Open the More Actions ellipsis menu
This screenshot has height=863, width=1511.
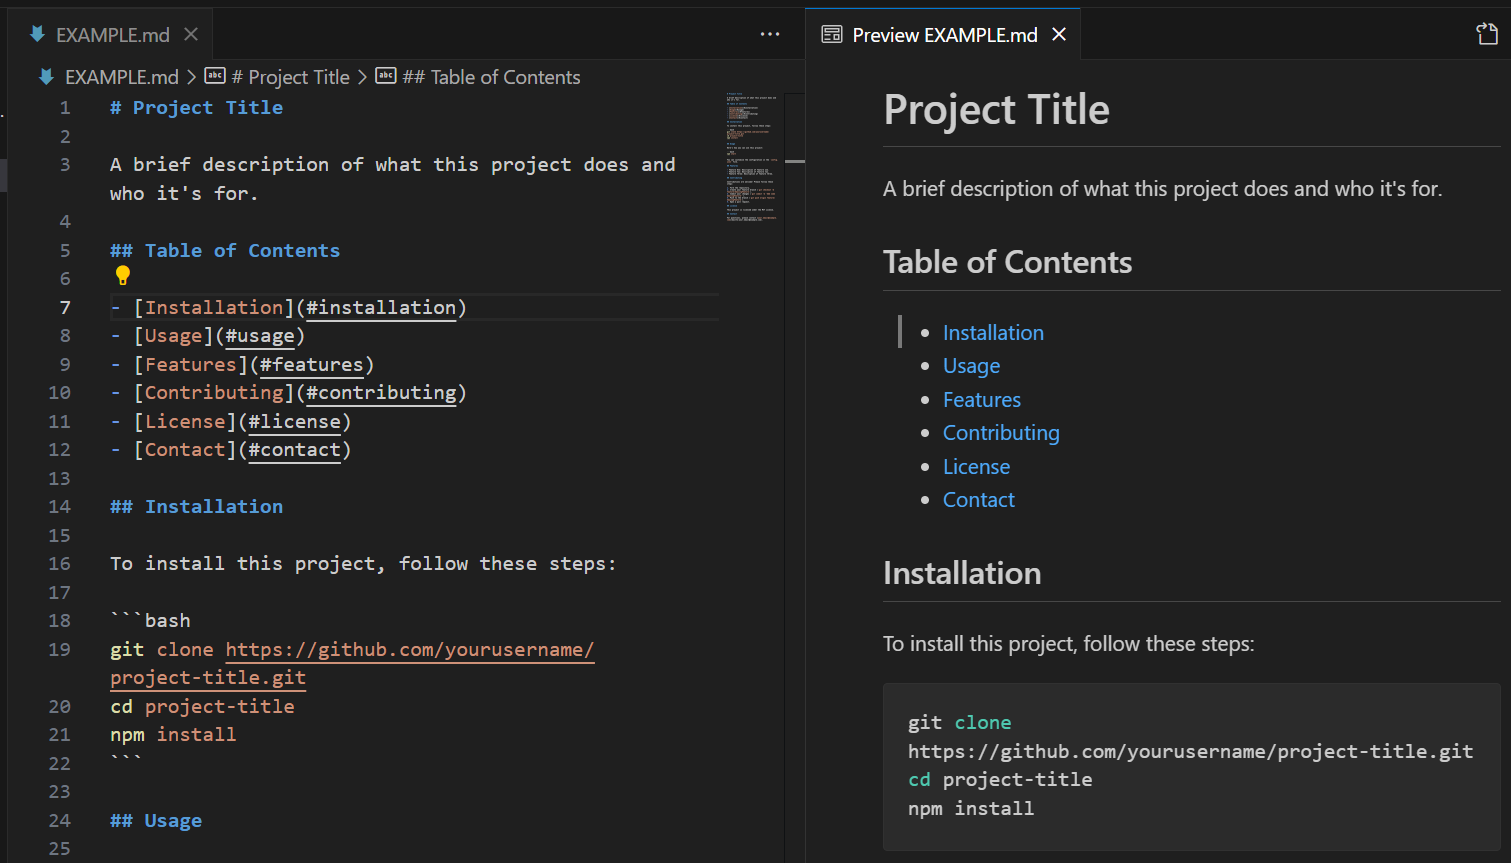coord(770,33)
